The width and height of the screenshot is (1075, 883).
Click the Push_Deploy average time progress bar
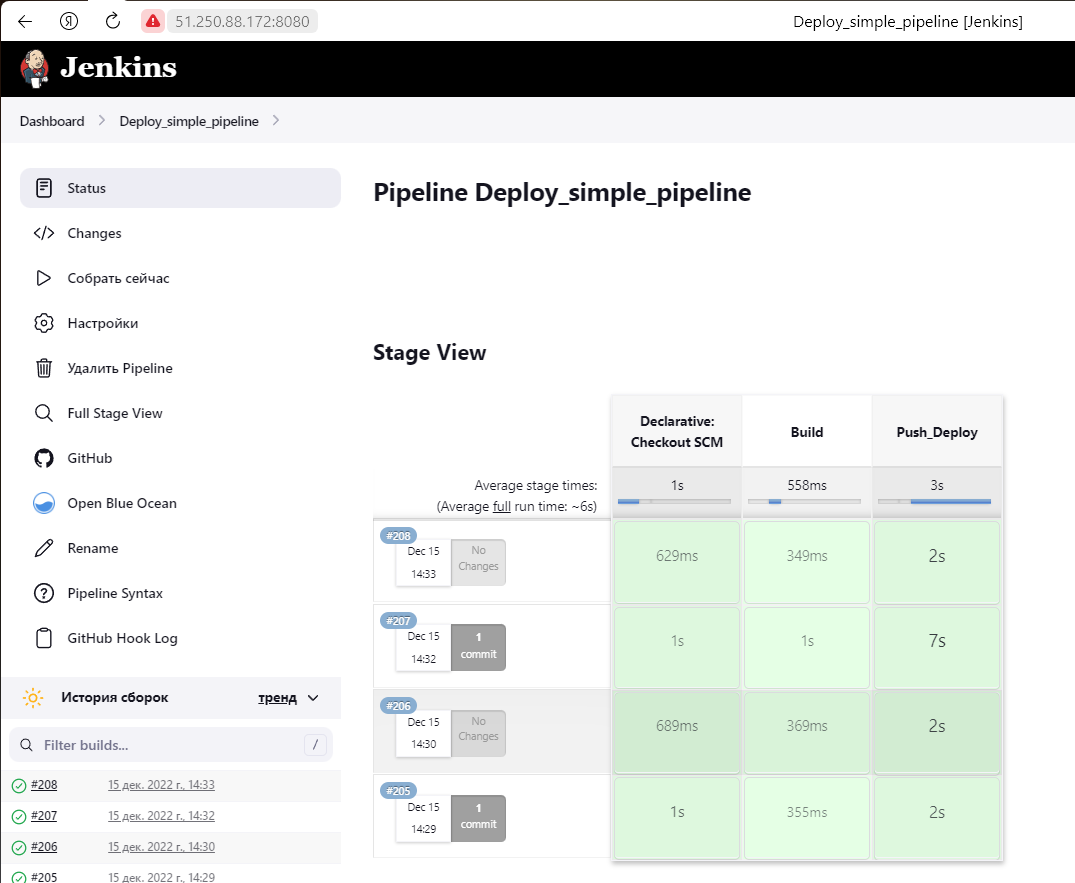934,501
